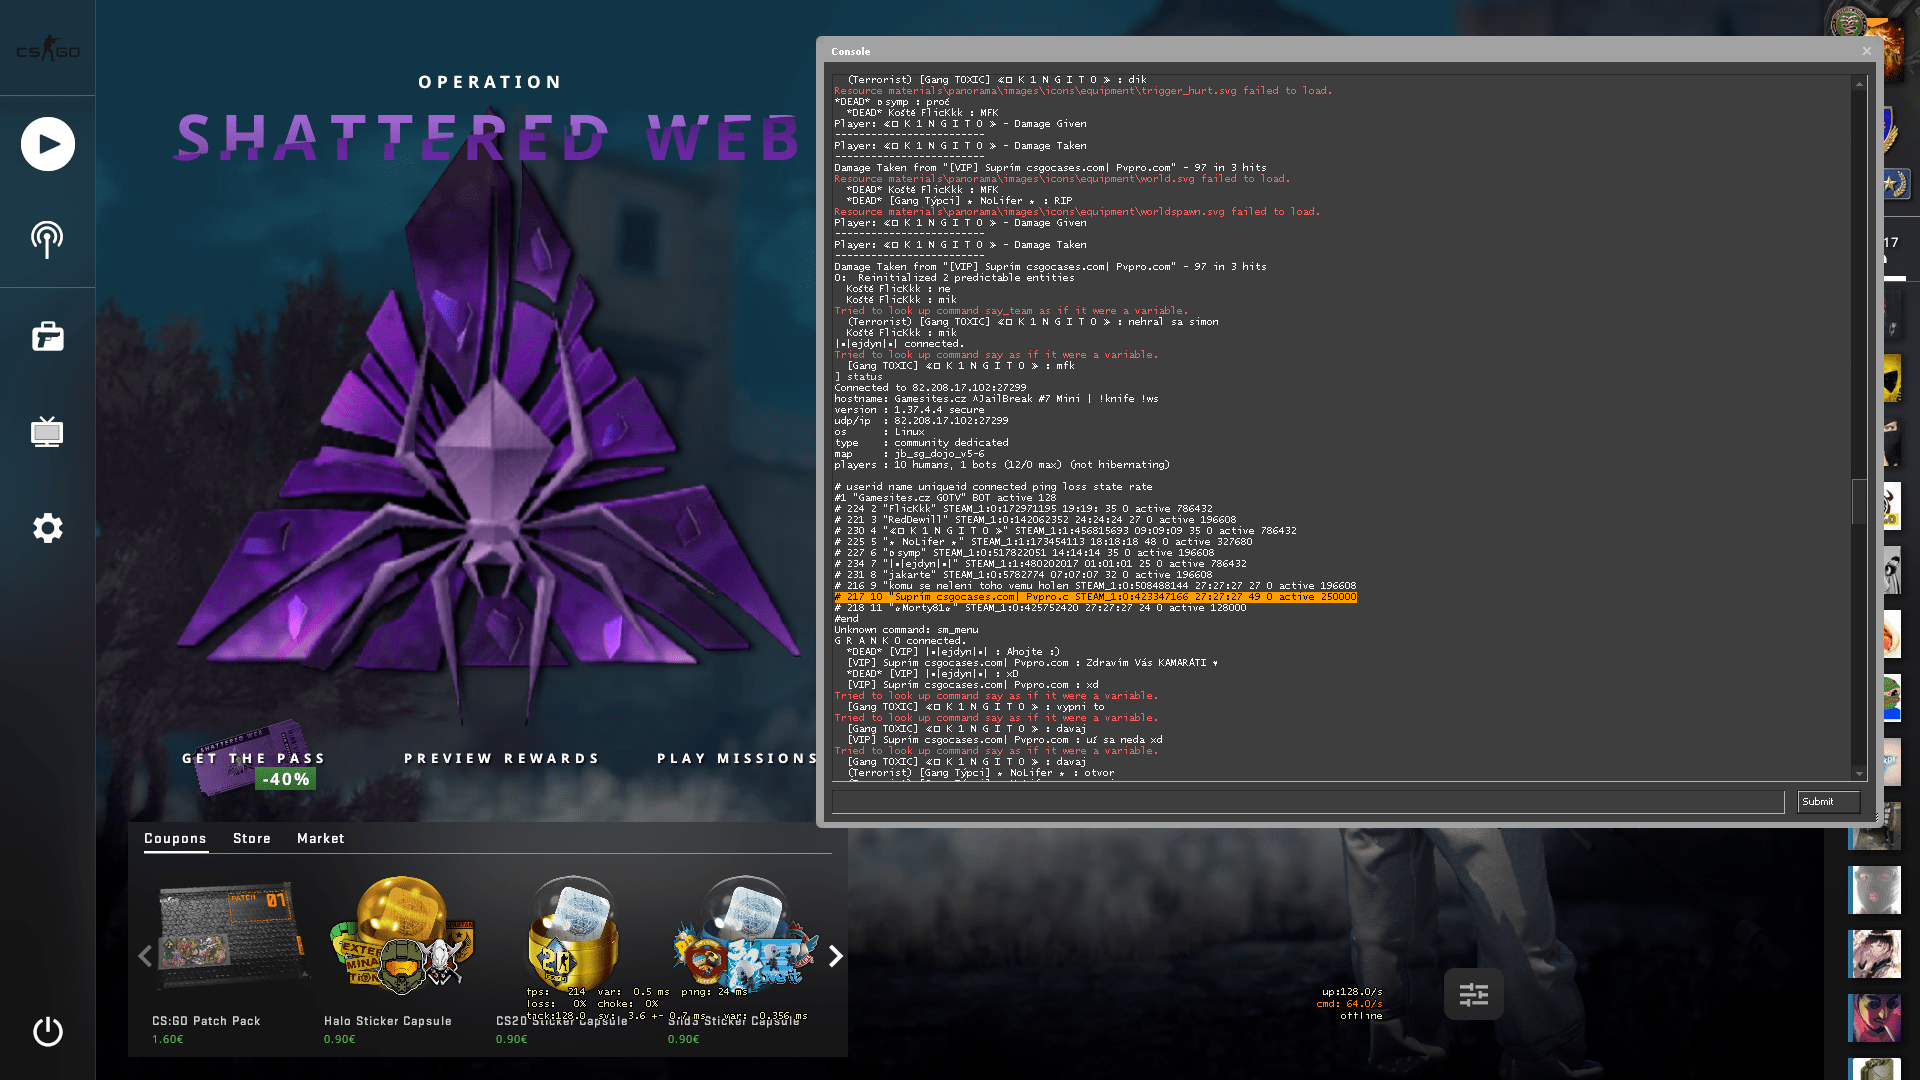The image size is (1920, 1080).
Task: Click inside the console command input field
Action: (x=1300, y=801)
